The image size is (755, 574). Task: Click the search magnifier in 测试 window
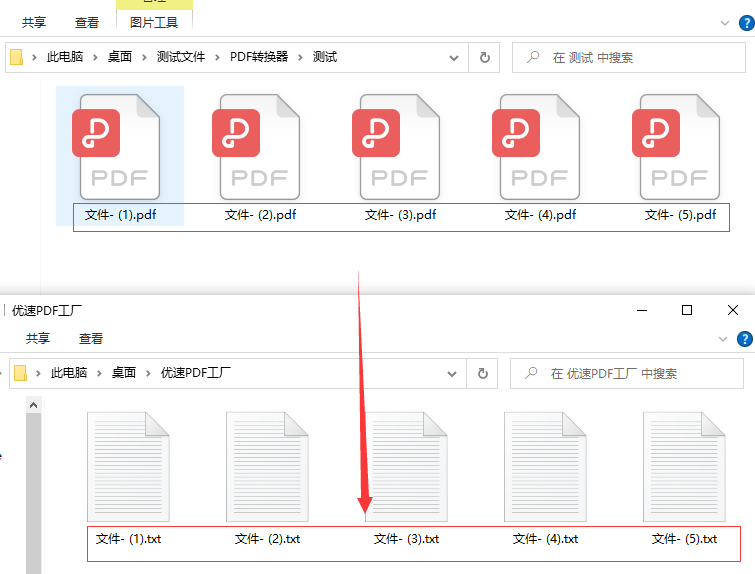[x=533, y=57]
